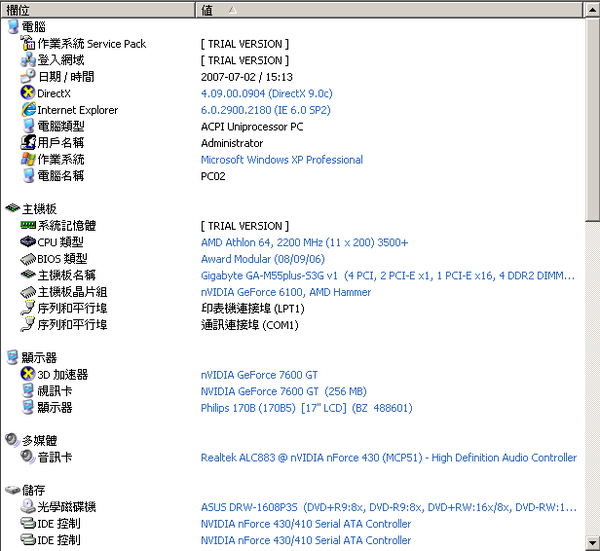600x551 pixels.
Task: Click the 日期 / 時間 clock icon
Action: (28, 76)
